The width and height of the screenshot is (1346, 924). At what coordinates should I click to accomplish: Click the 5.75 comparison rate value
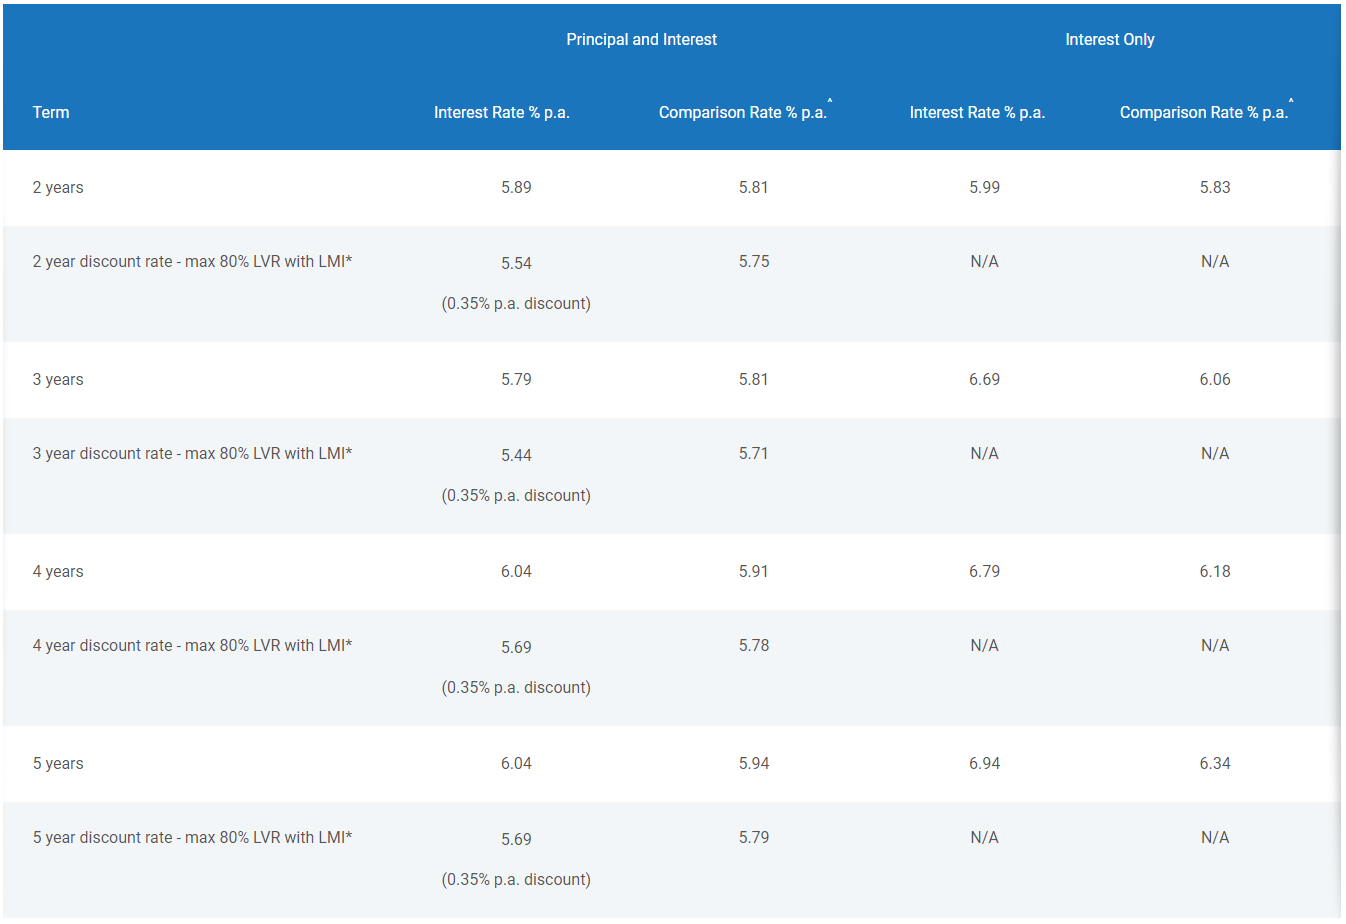click(x=754, y=262)
